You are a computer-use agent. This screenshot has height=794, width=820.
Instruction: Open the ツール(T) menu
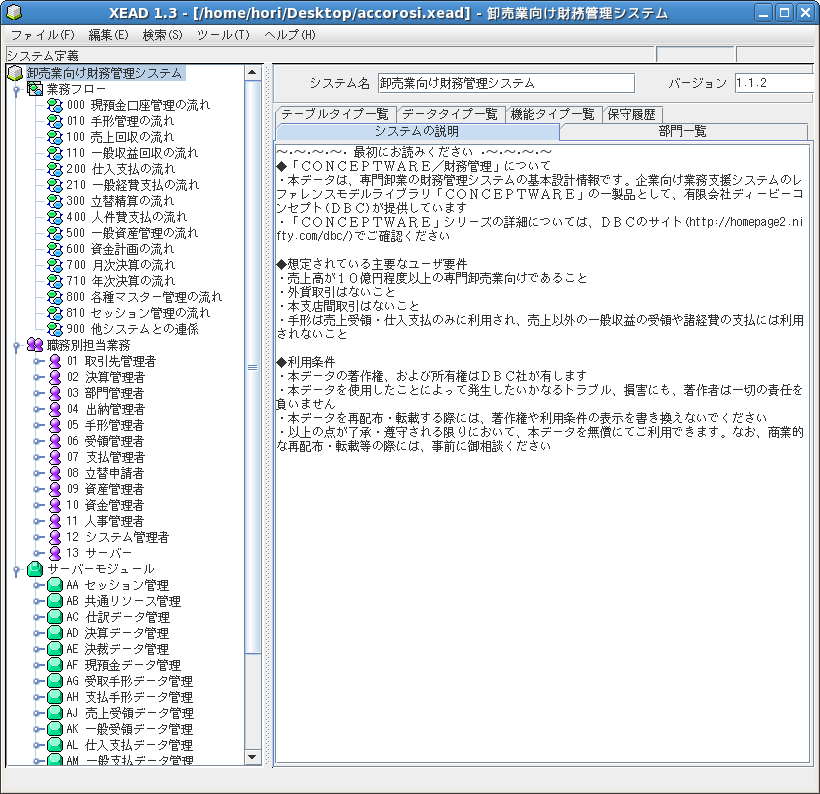coord(223,35)
